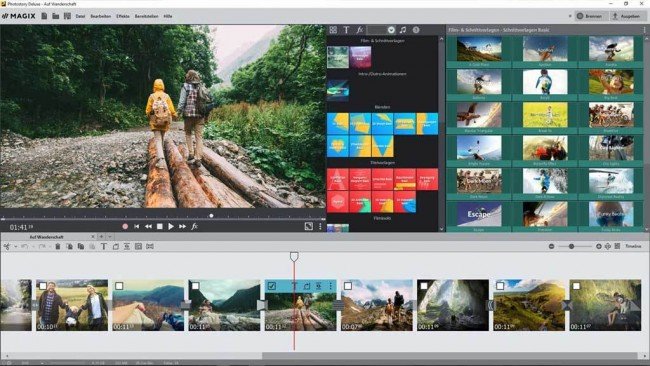
Task: Select the Auf Wanderschaft project tab
Action: (46, 237)
